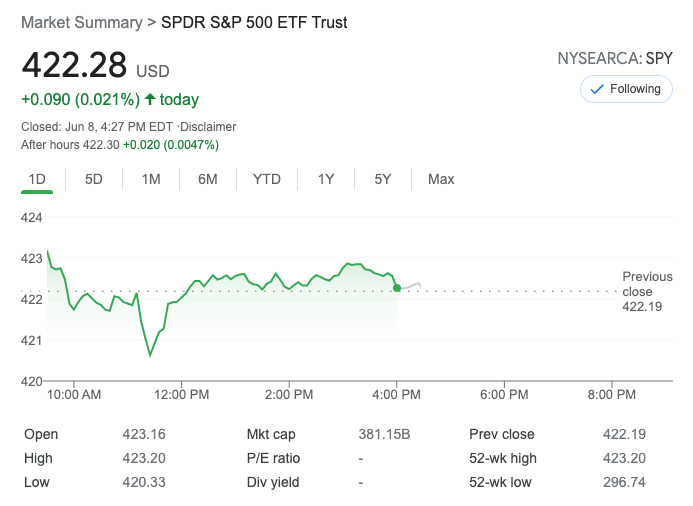Select the 6M time range tab
The height and width of the screenshot is (506, 693).
click(208, 179)
